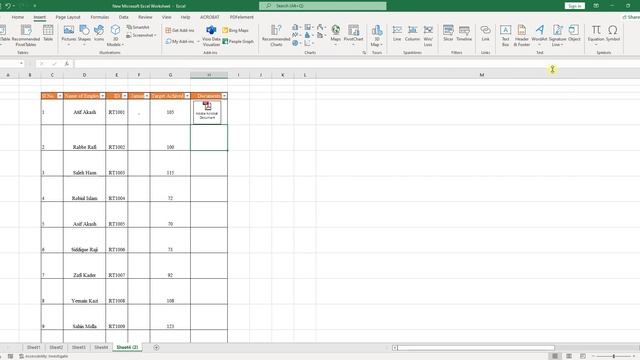Open the Screenshot dropdown
Screen dimensions: 640x360
[141, 36]
